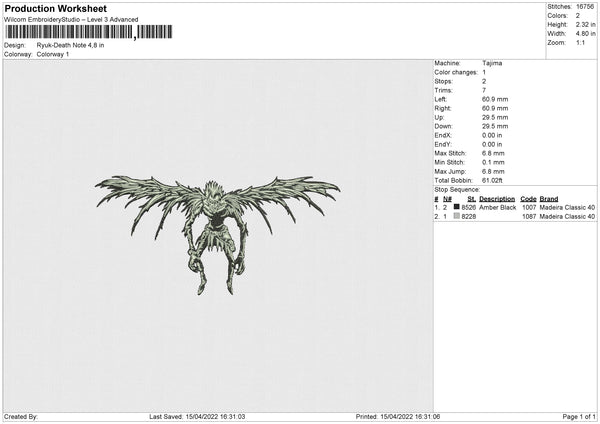
Task: Click the Colors value 2
Action: coord(578,16)
